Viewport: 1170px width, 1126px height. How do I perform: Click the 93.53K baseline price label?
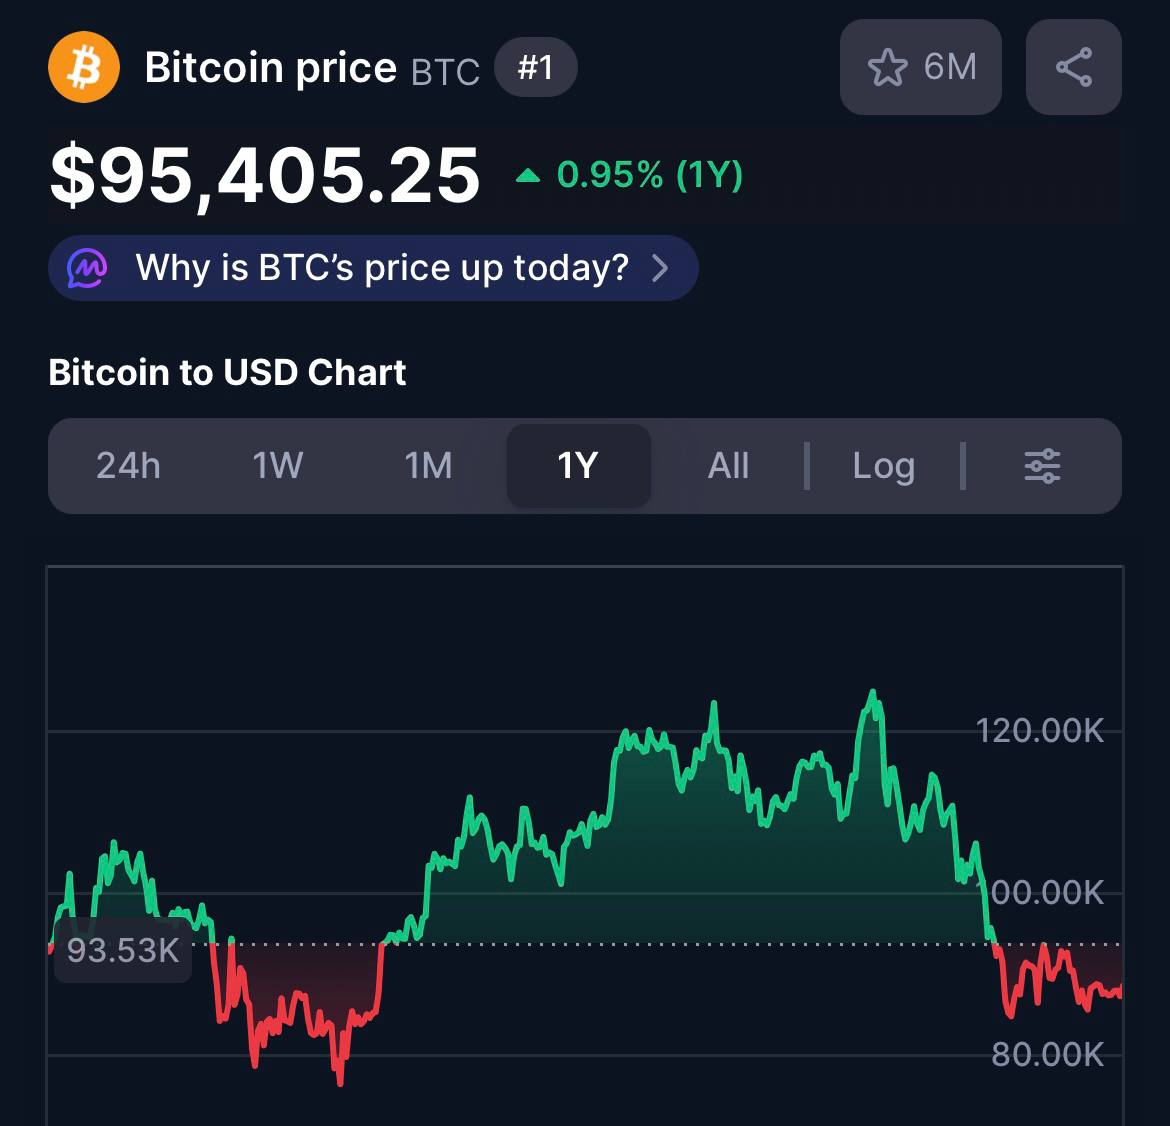coord(122,950)
